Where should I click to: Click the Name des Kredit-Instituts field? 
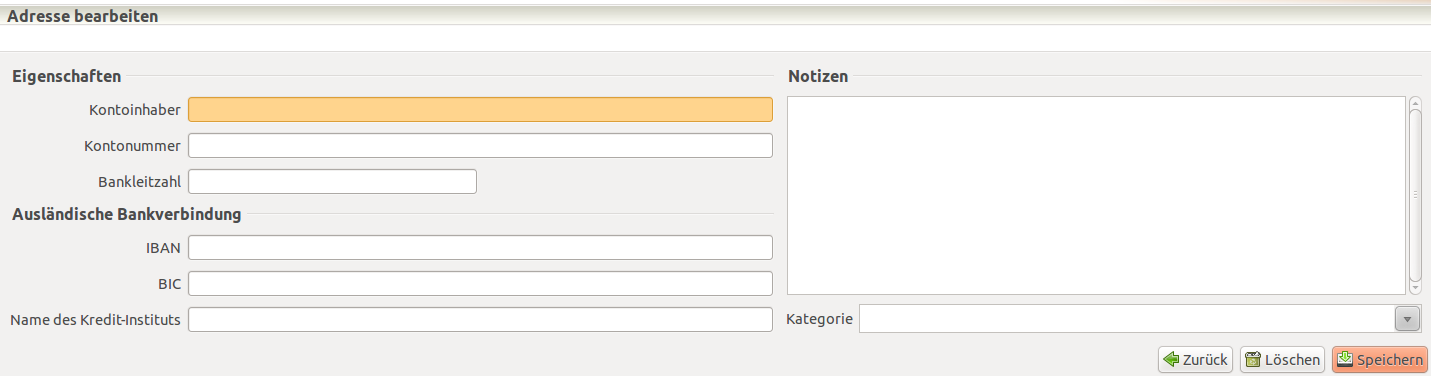click(480, 320)
